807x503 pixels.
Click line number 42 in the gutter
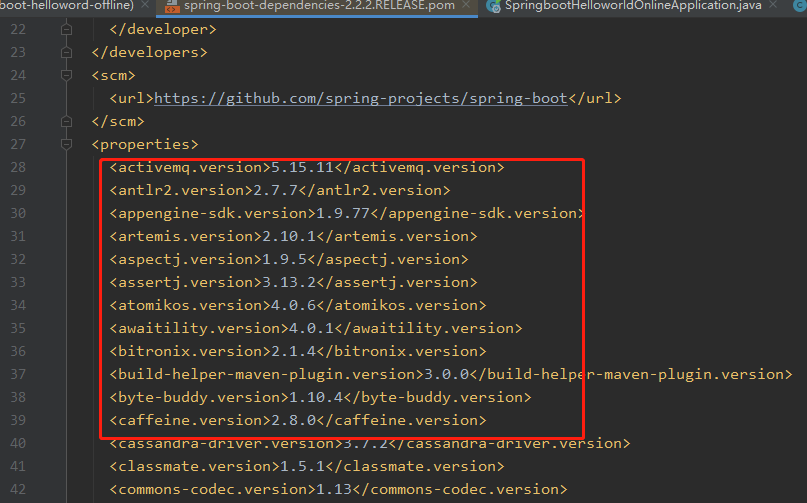pos(18,489)
